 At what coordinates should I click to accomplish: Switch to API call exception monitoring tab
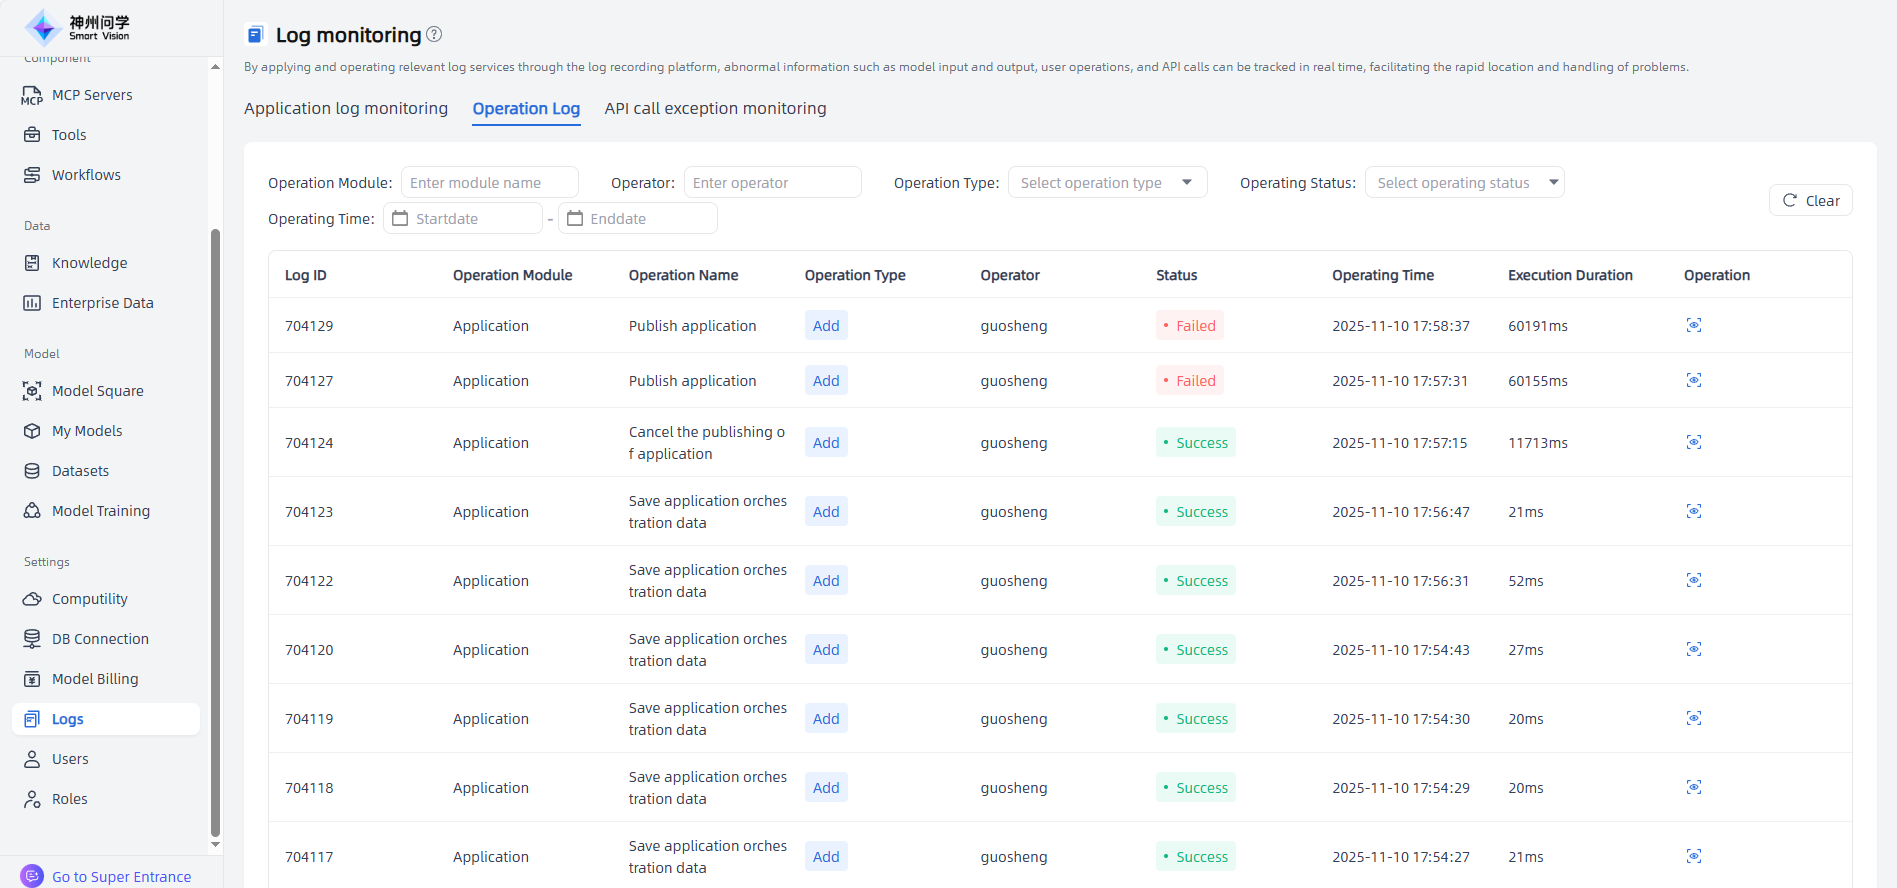715,108
